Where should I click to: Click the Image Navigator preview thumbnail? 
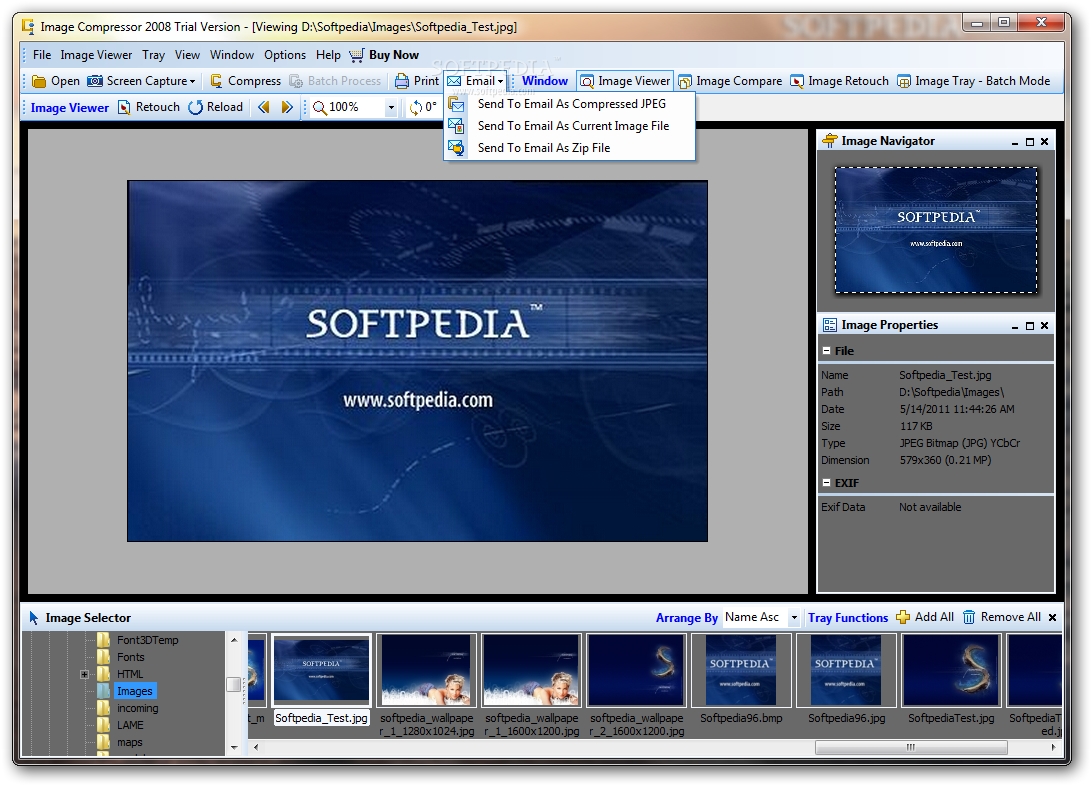click(x=936, y=230)
